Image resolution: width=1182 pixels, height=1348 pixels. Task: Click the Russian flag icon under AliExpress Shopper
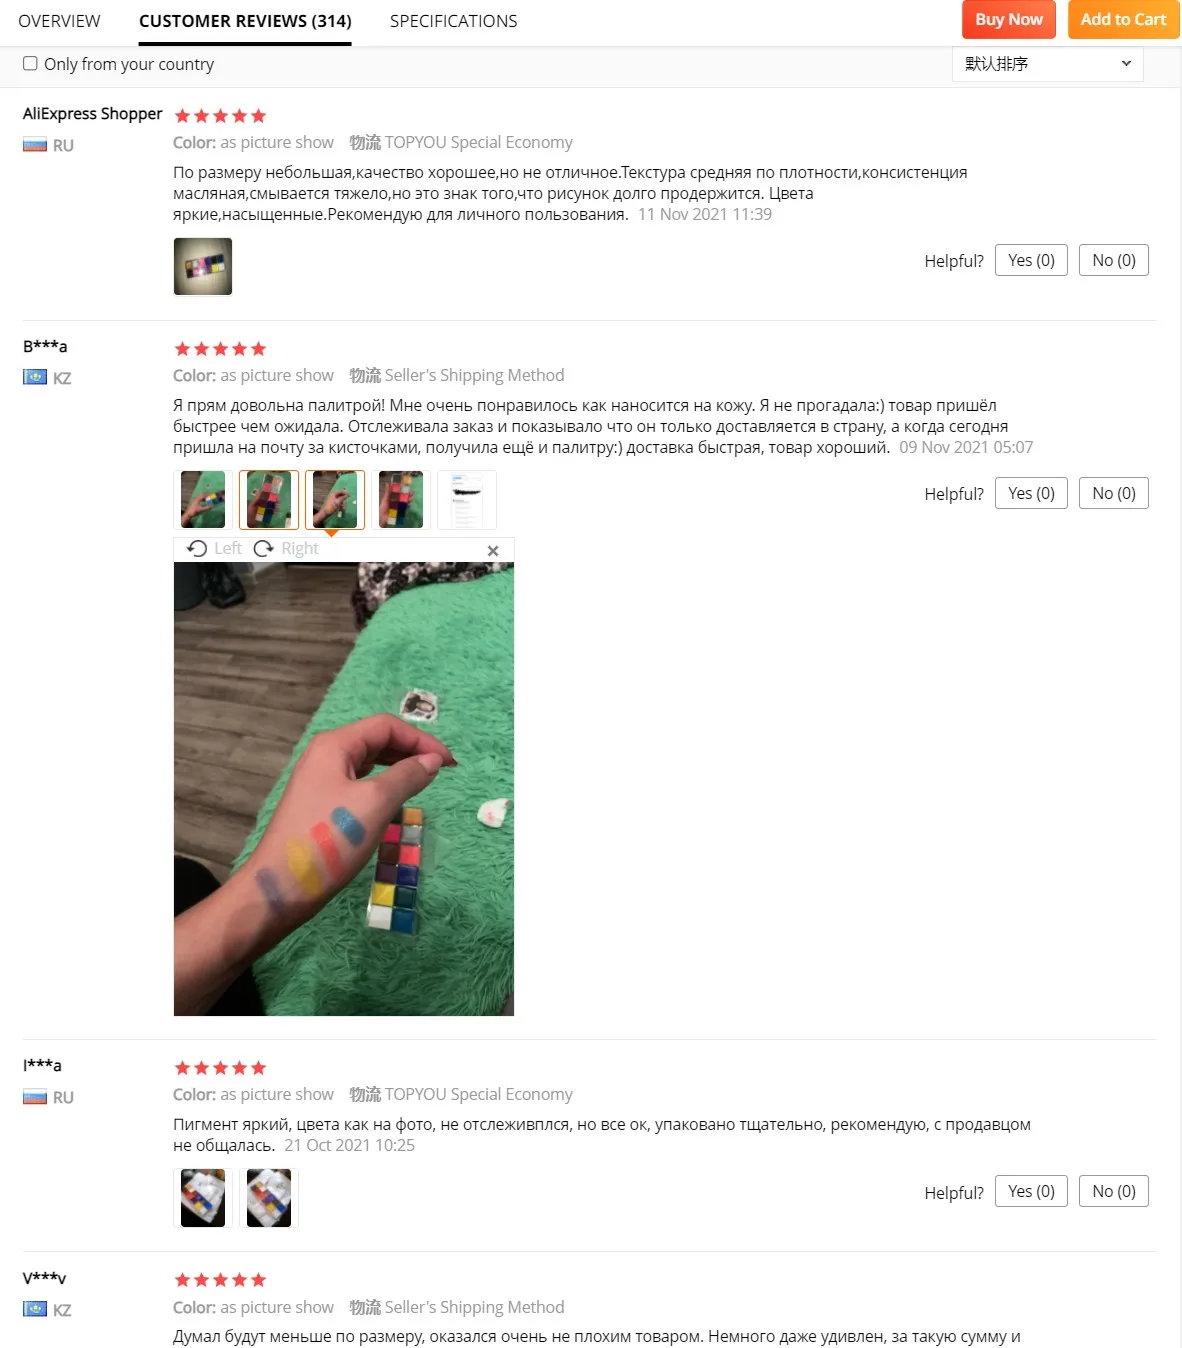pyautogui.click(x=35, y=145)
